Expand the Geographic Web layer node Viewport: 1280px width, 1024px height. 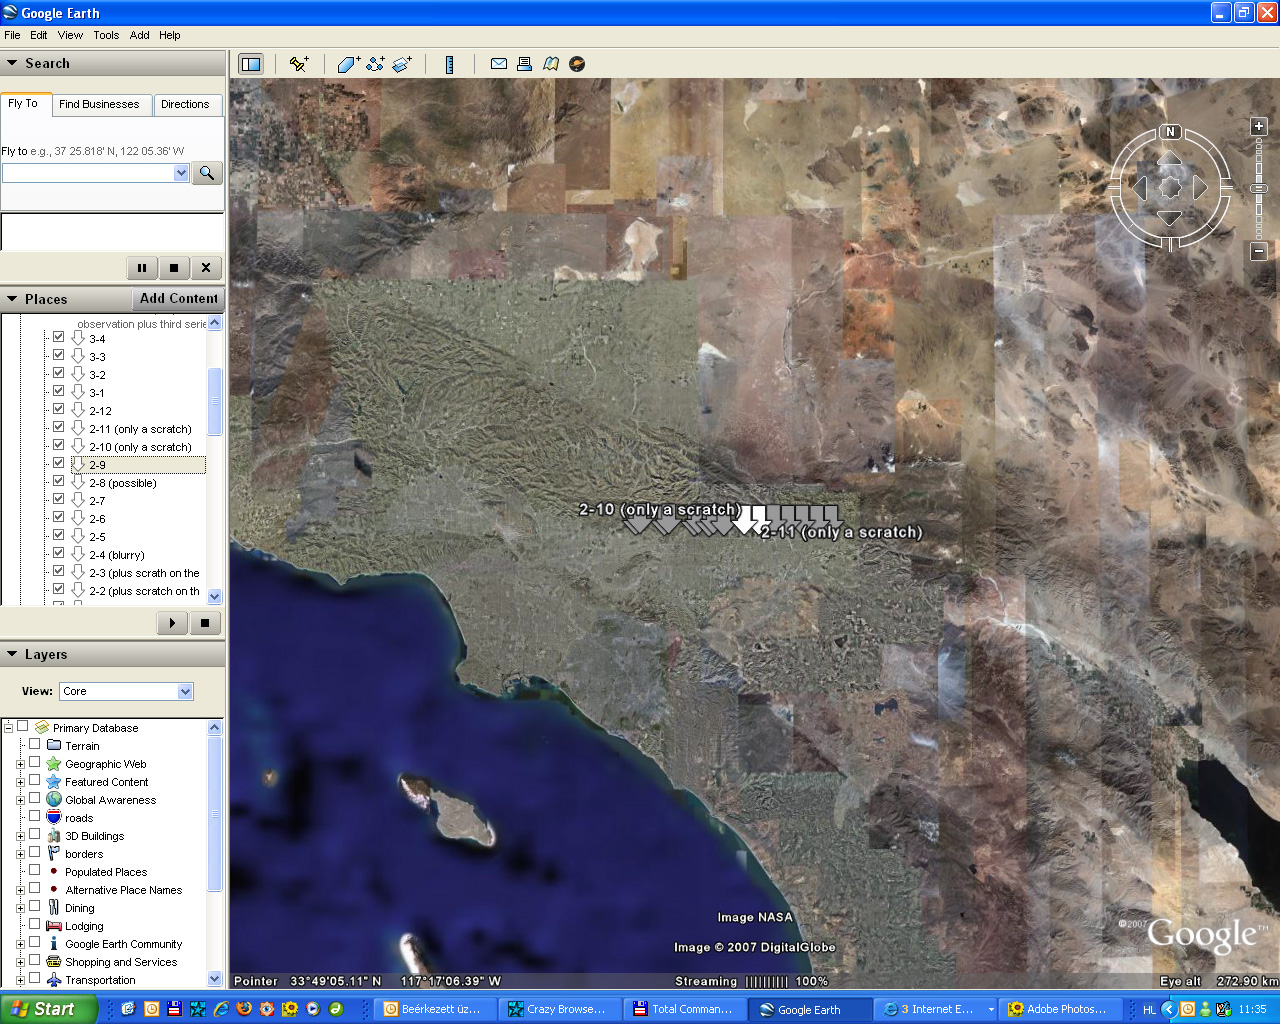(x=20, y=764)
